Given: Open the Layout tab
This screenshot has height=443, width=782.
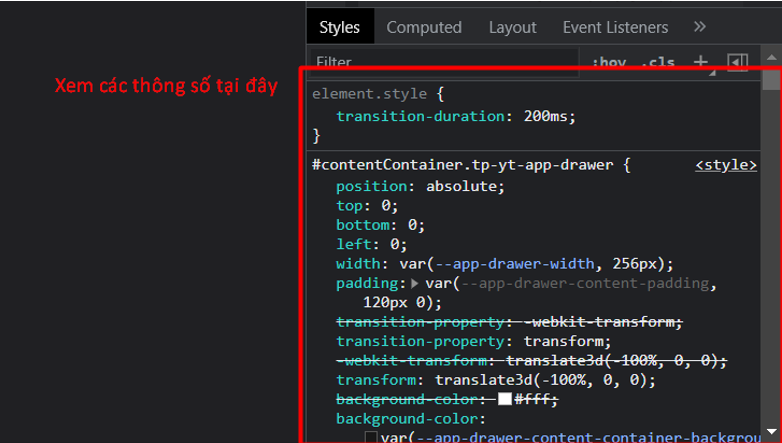Looking at the screenshot, I should 512,27.
